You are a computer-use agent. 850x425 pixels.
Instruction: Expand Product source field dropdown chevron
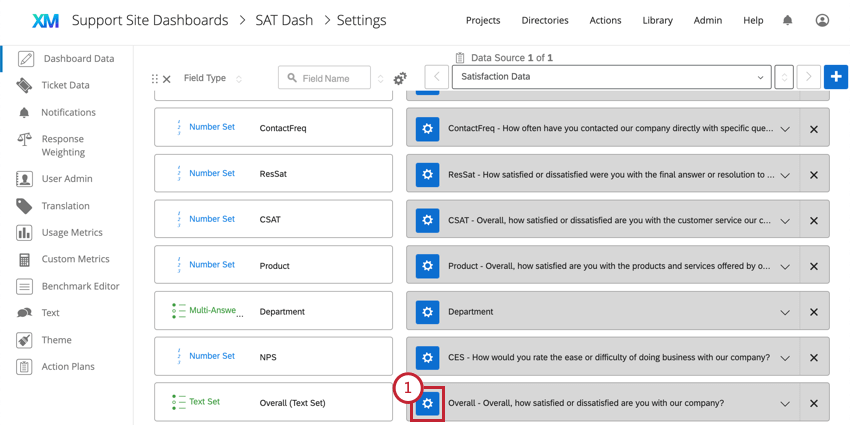(x=784, y=266)
